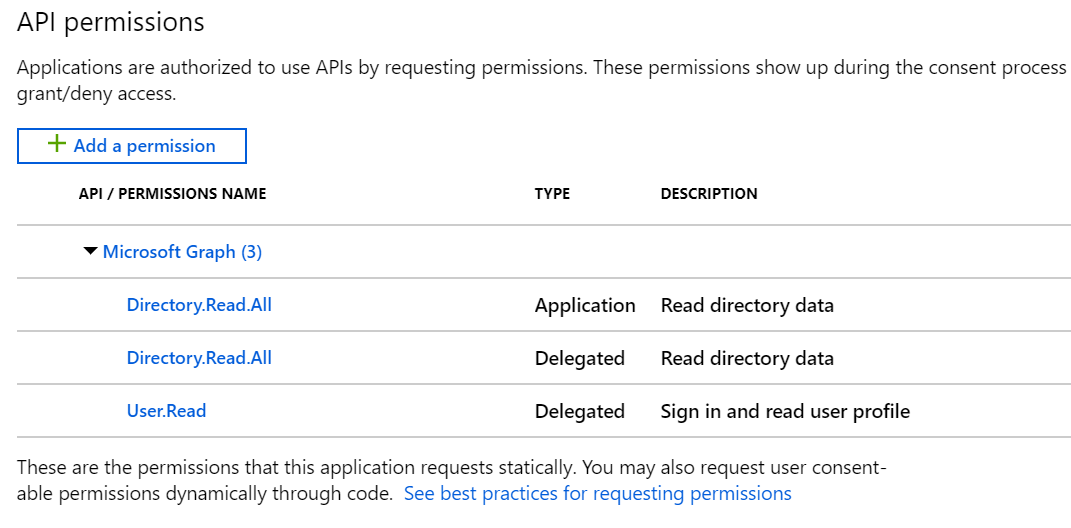Click the DESCRIPTION column header
The image size is (1071, 528).
click(709, 194)
